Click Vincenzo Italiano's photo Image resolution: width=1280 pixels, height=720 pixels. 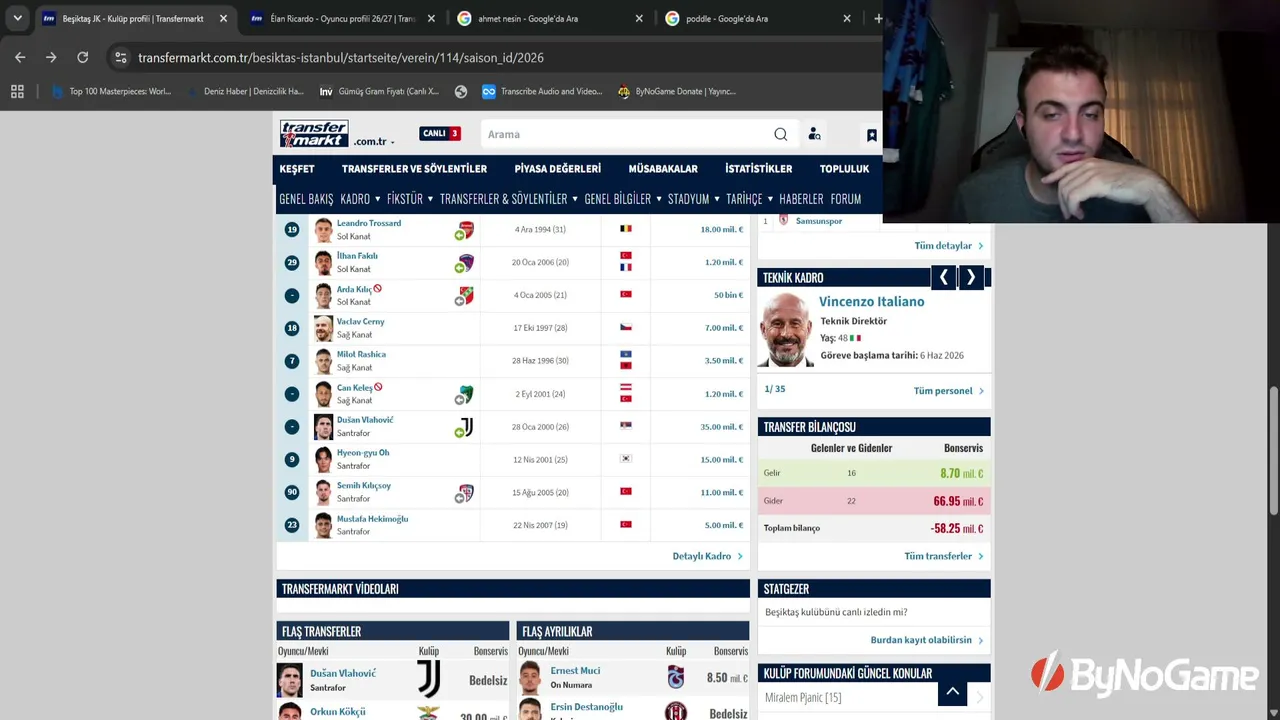pos(786,330)
